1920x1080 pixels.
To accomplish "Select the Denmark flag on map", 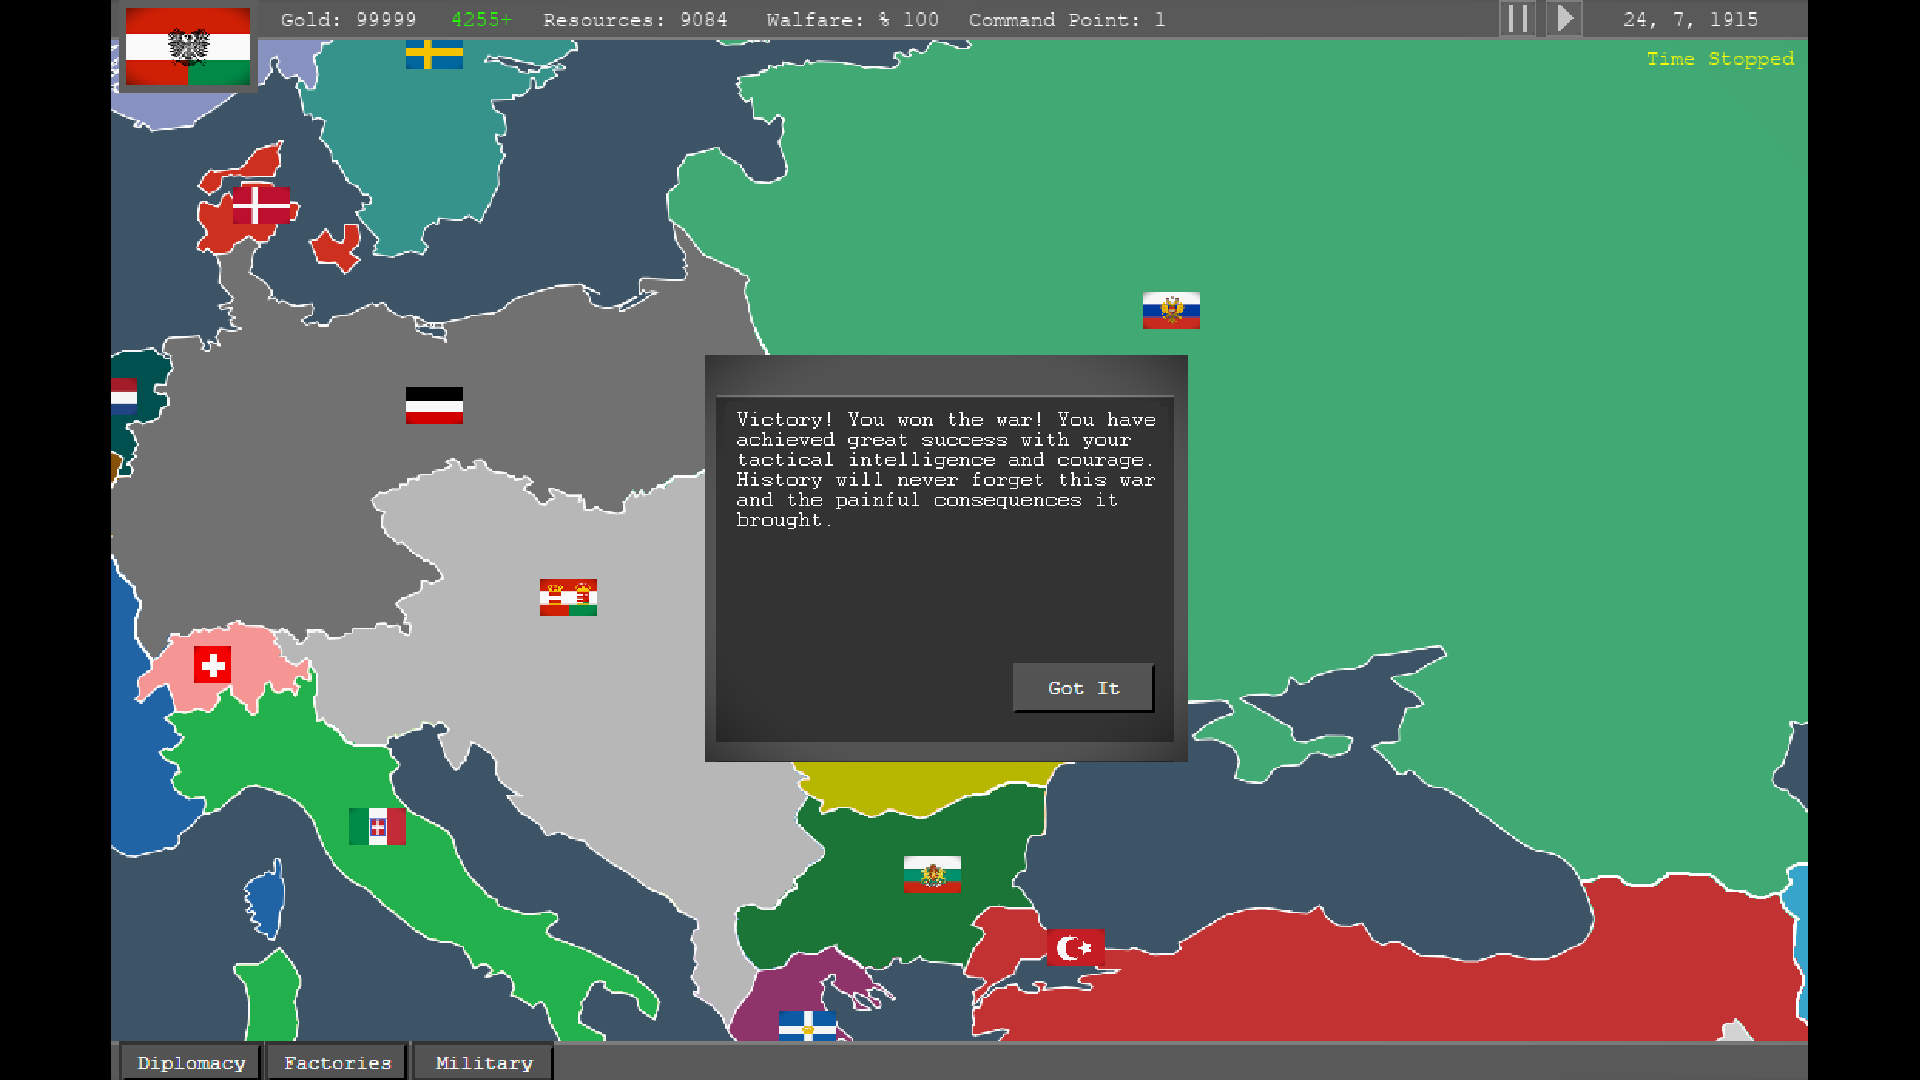I will click(261, 205).
